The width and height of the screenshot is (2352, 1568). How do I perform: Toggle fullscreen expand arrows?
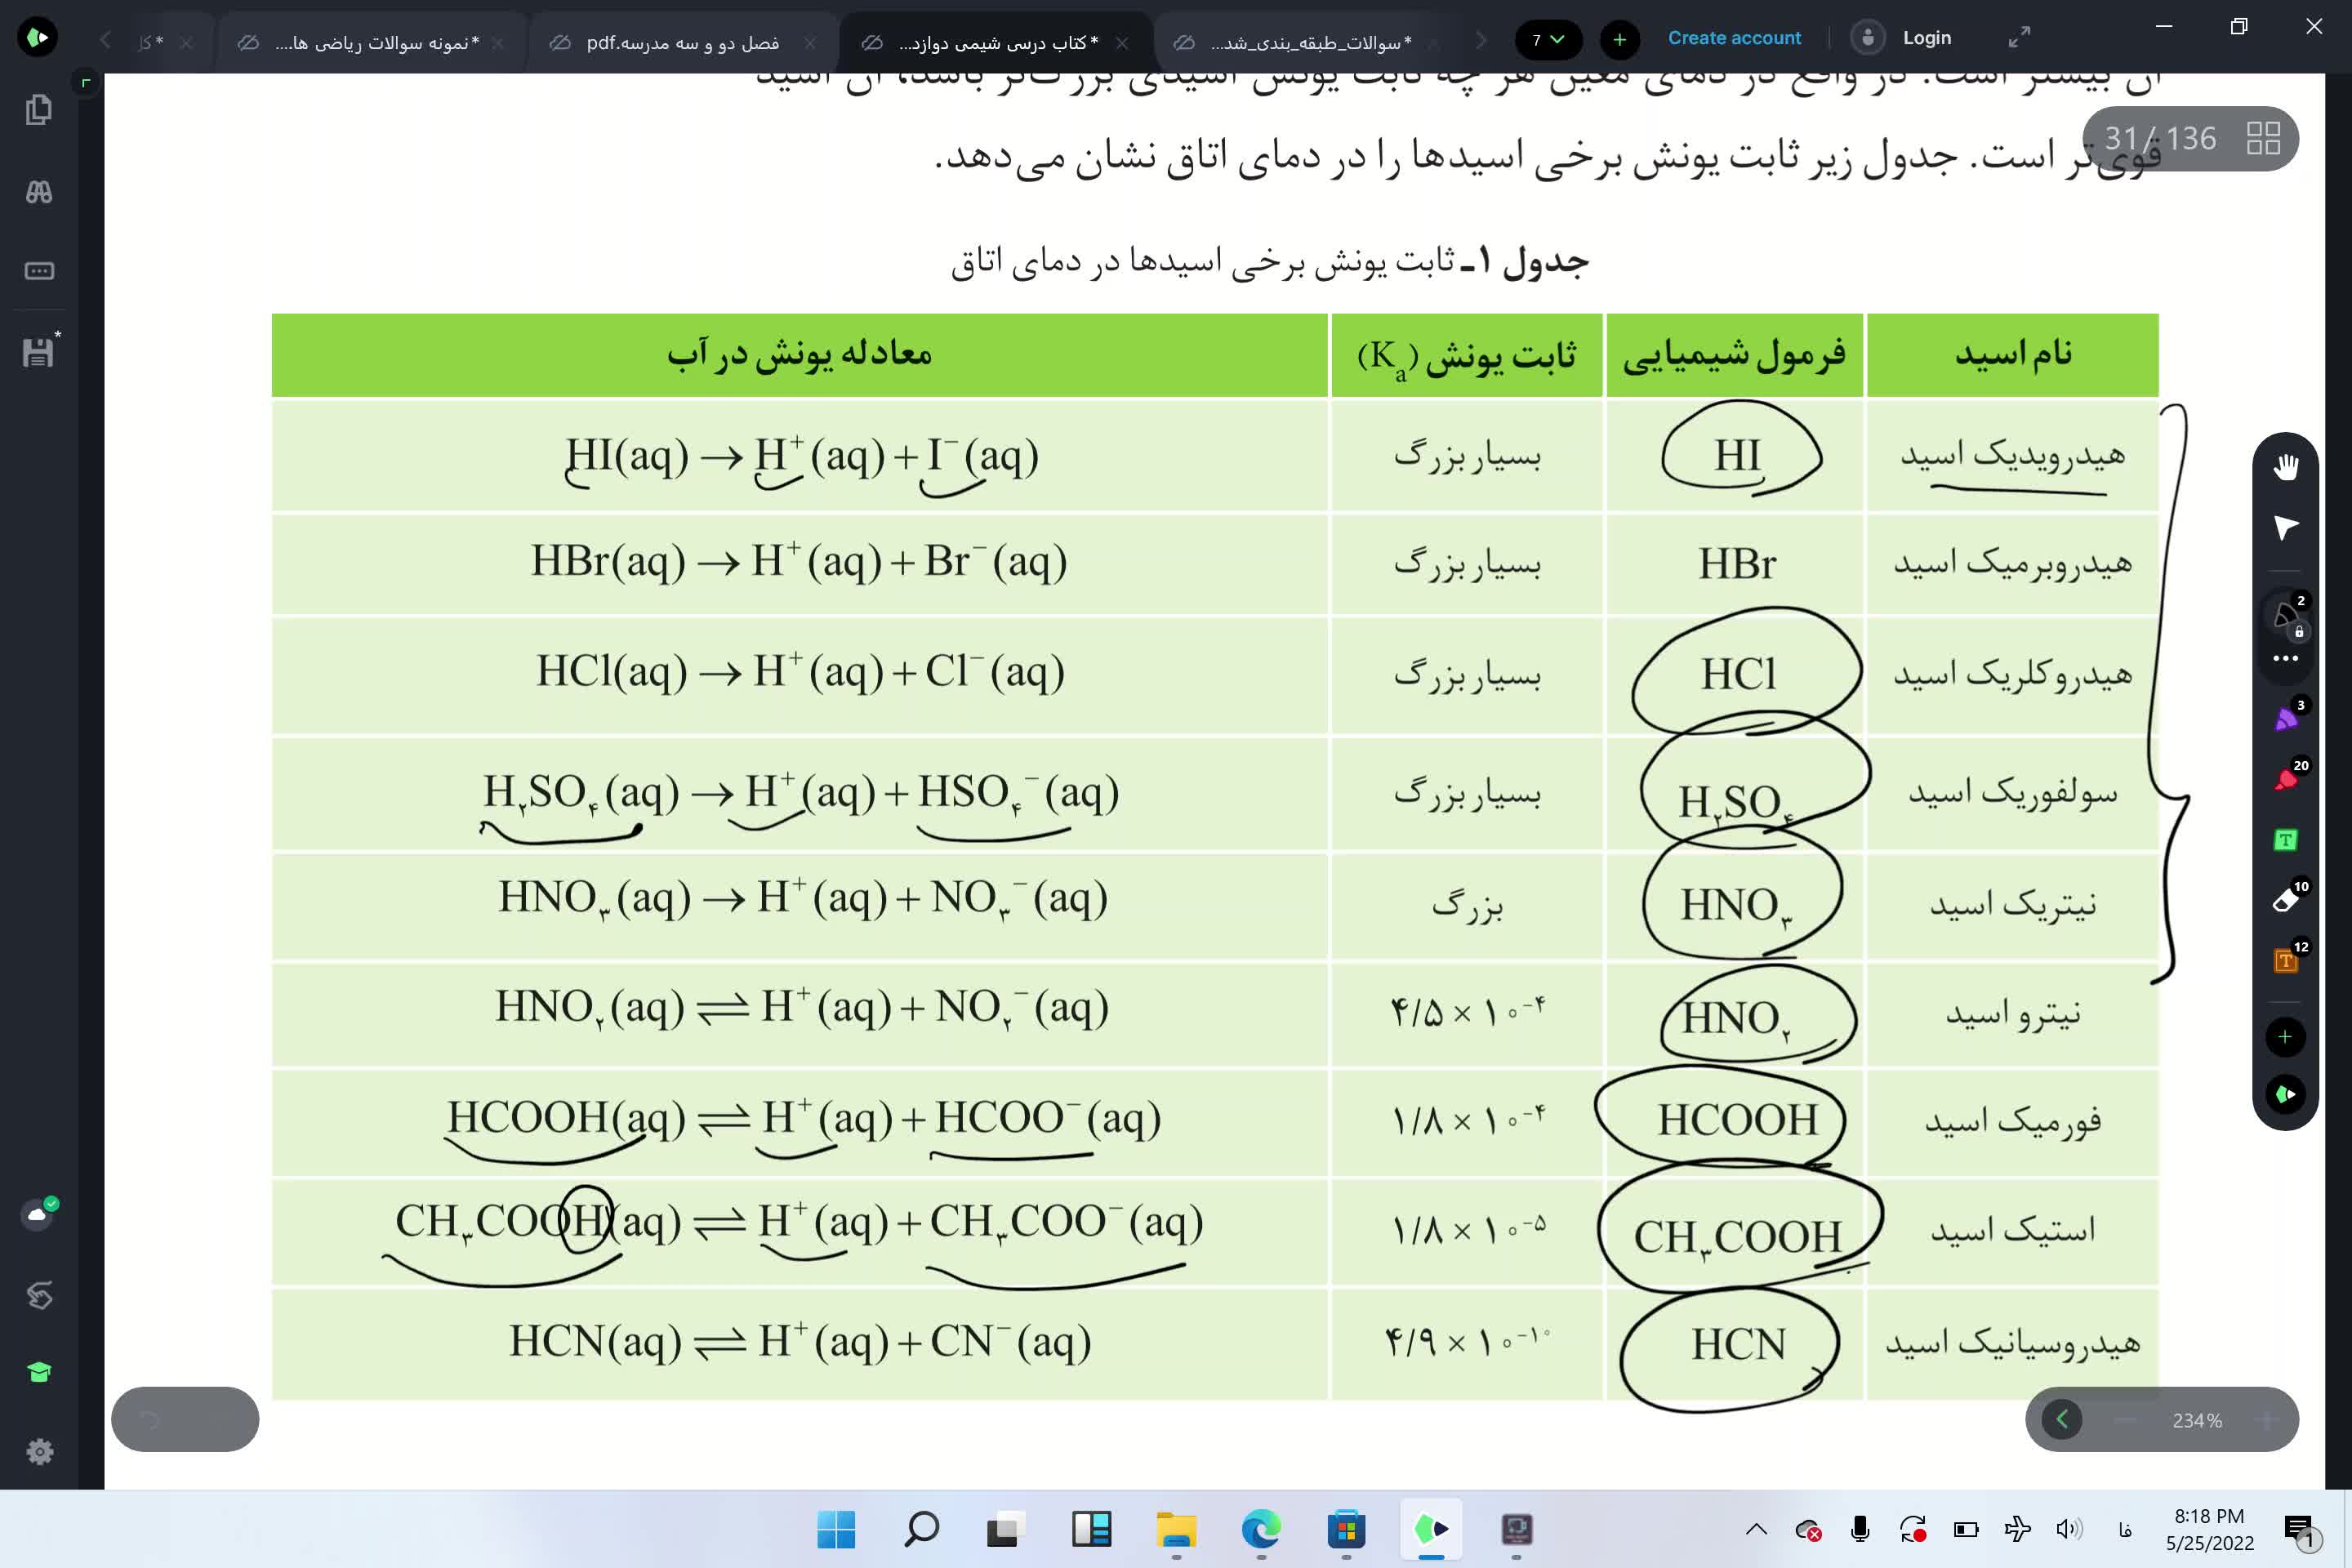(2019, 38)
